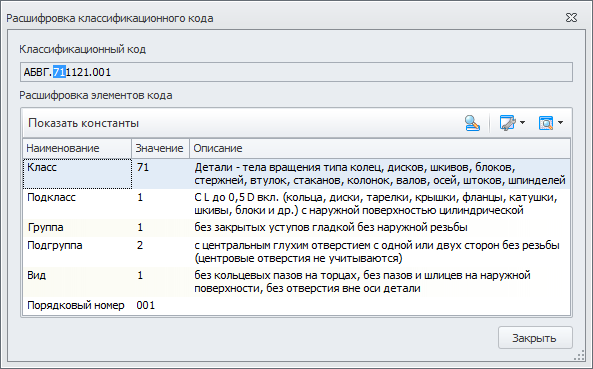Click the Описание column header
Screen dimensions: 593x369
(380, 148)
